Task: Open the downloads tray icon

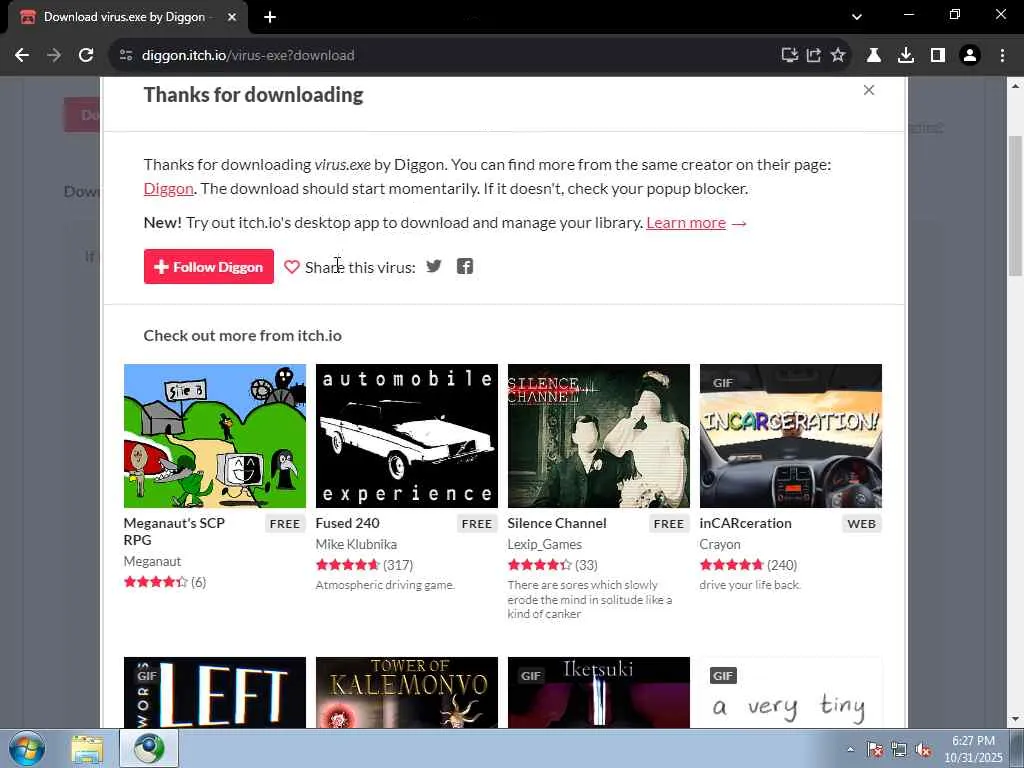Action: [x=906, y=56]
